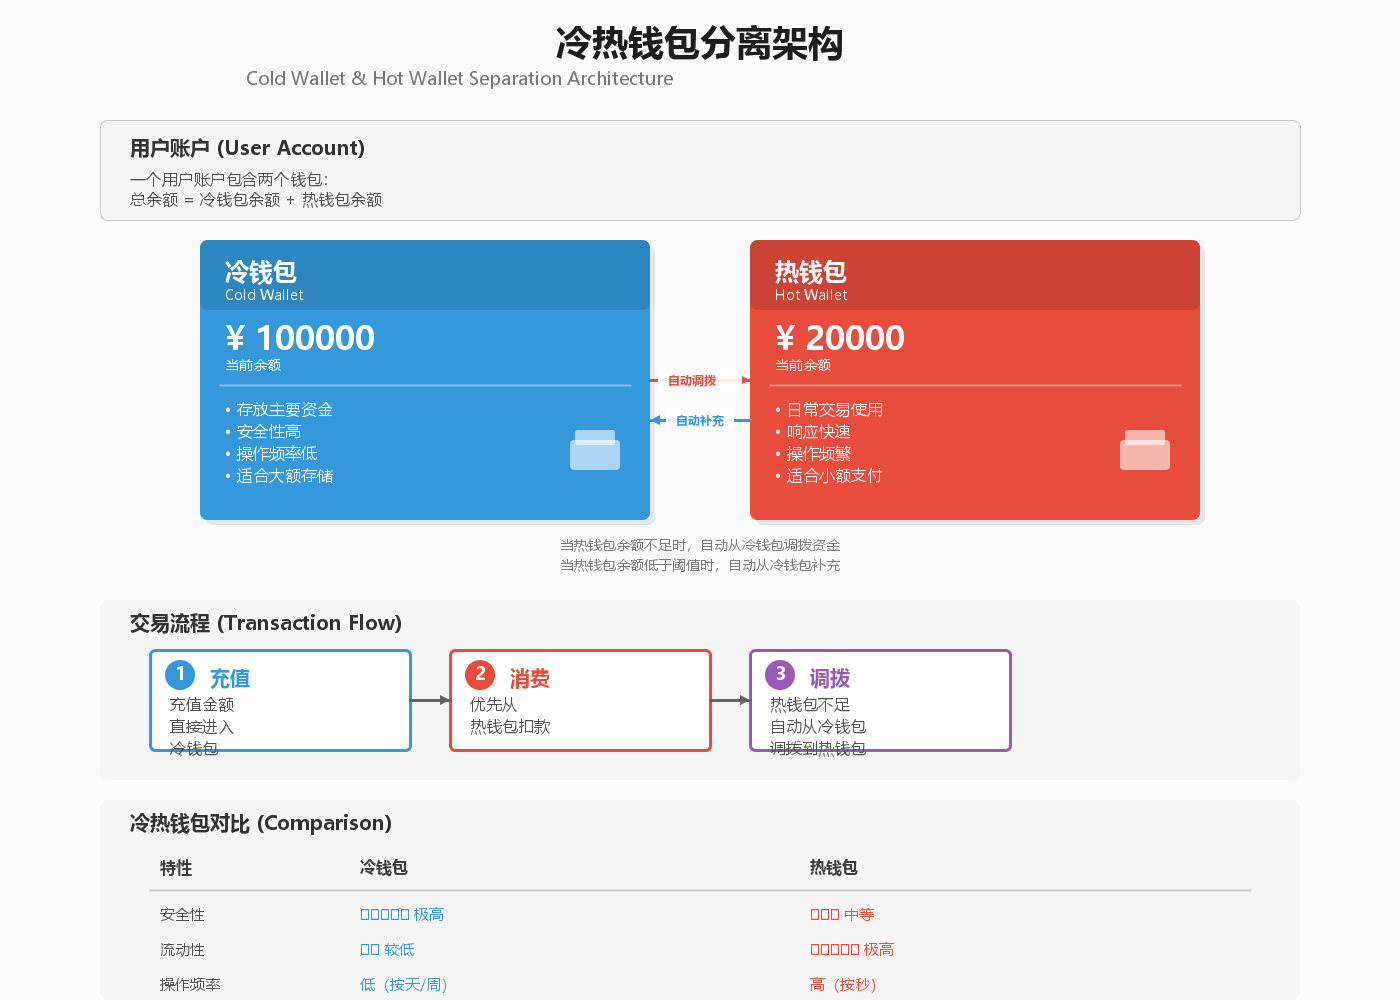The height and width of the screenshot is (1000, 1400).
Task: Click the wallet icon in the Cold Wallet card
Action: [595, 450]
